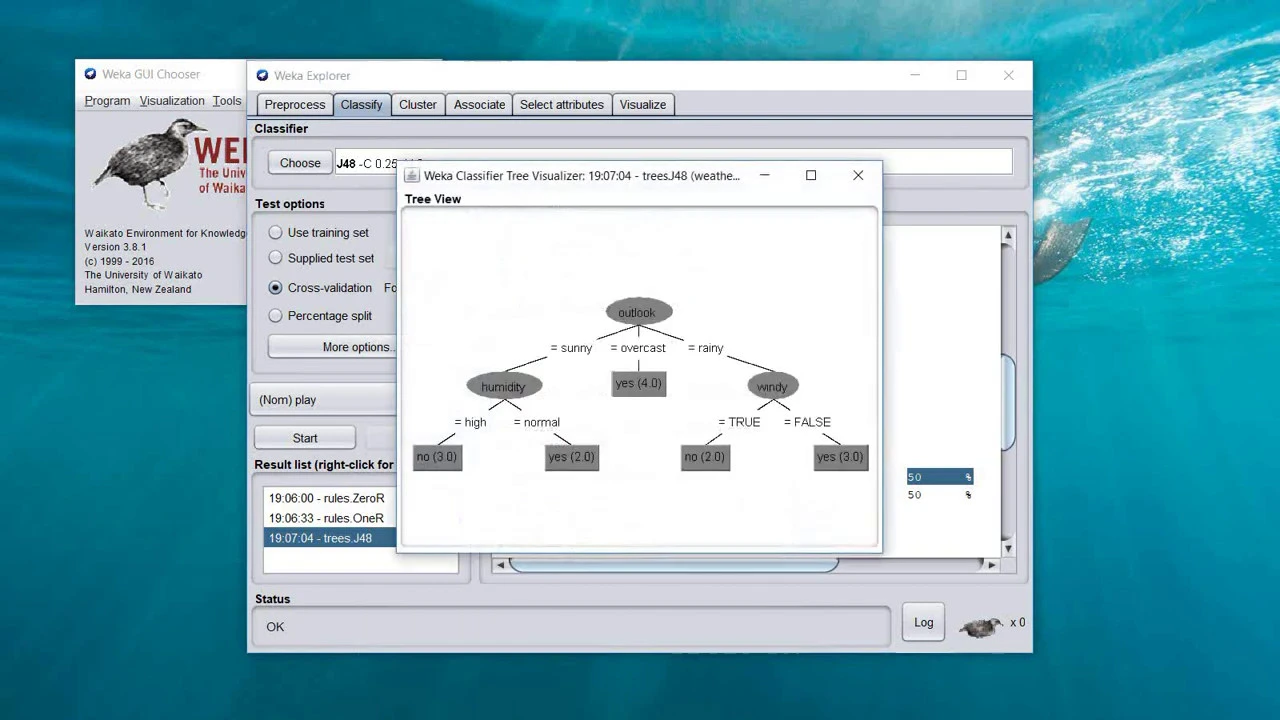The width and height of the screenshot is (1280, 720).
Task: Maximize the Tree Visualizer window
Action: point(811,175)
